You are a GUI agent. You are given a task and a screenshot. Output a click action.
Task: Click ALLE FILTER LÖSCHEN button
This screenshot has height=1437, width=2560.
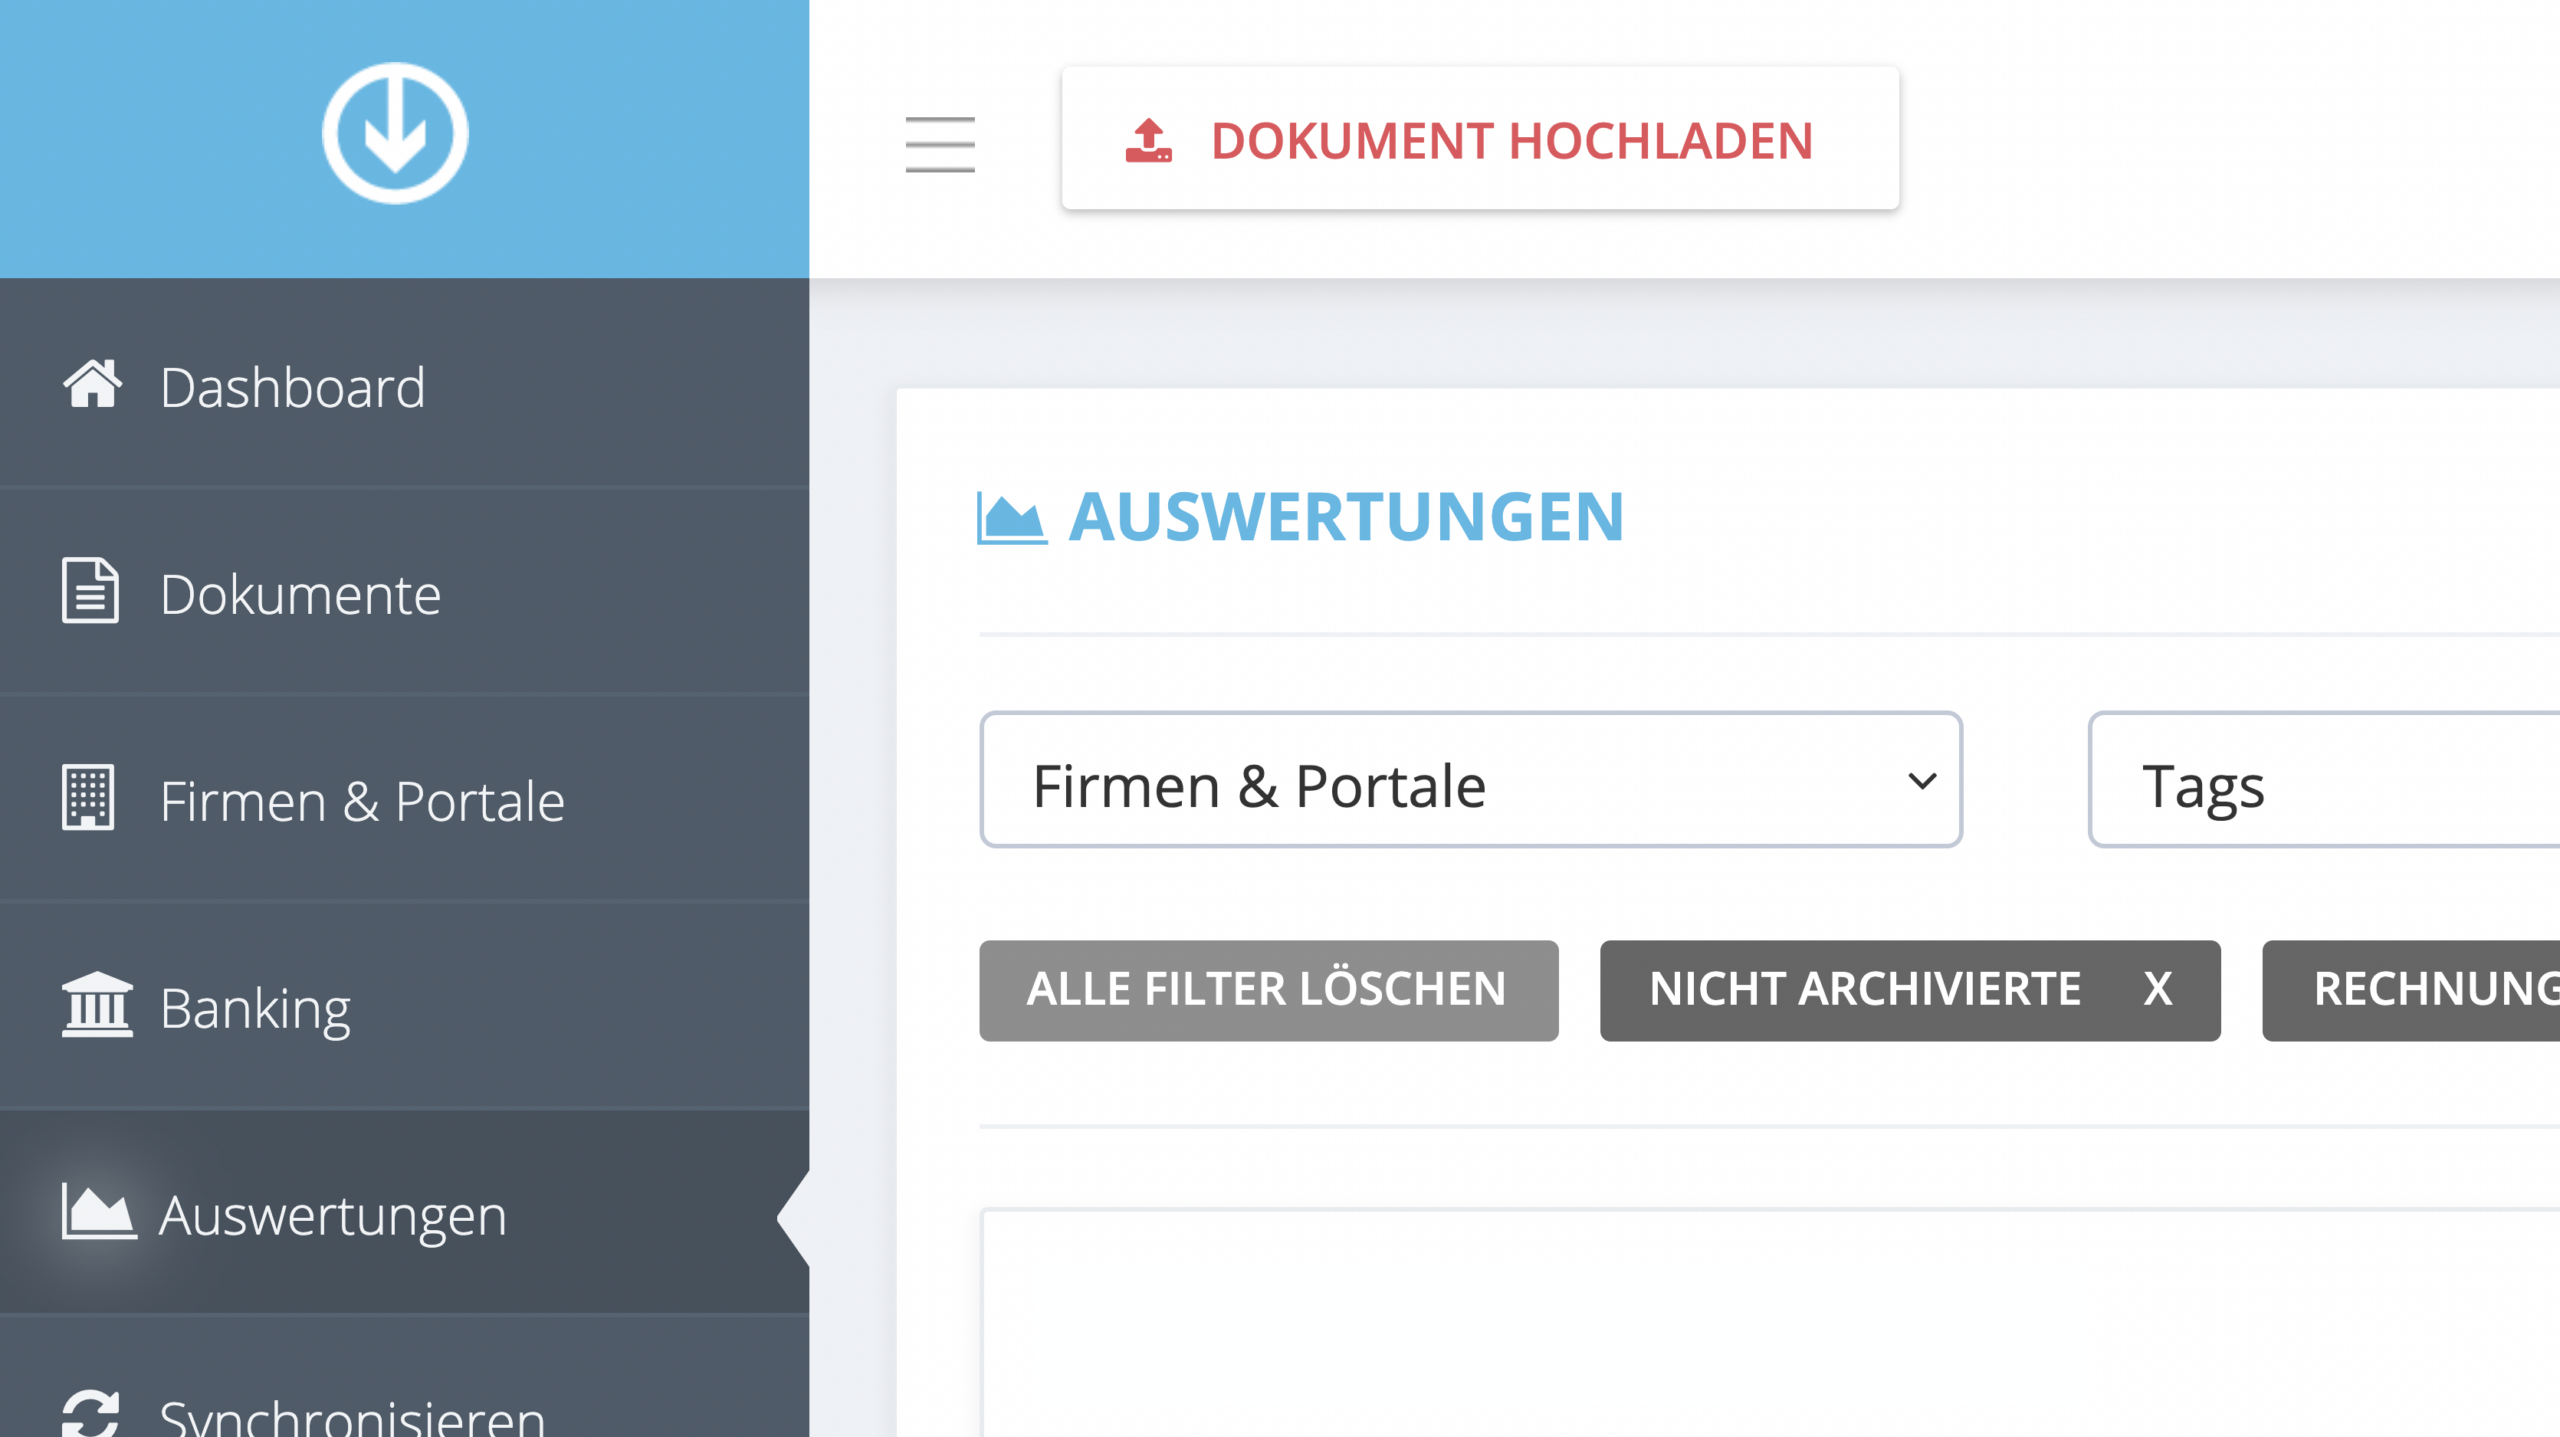click(x=1269, y=990)
